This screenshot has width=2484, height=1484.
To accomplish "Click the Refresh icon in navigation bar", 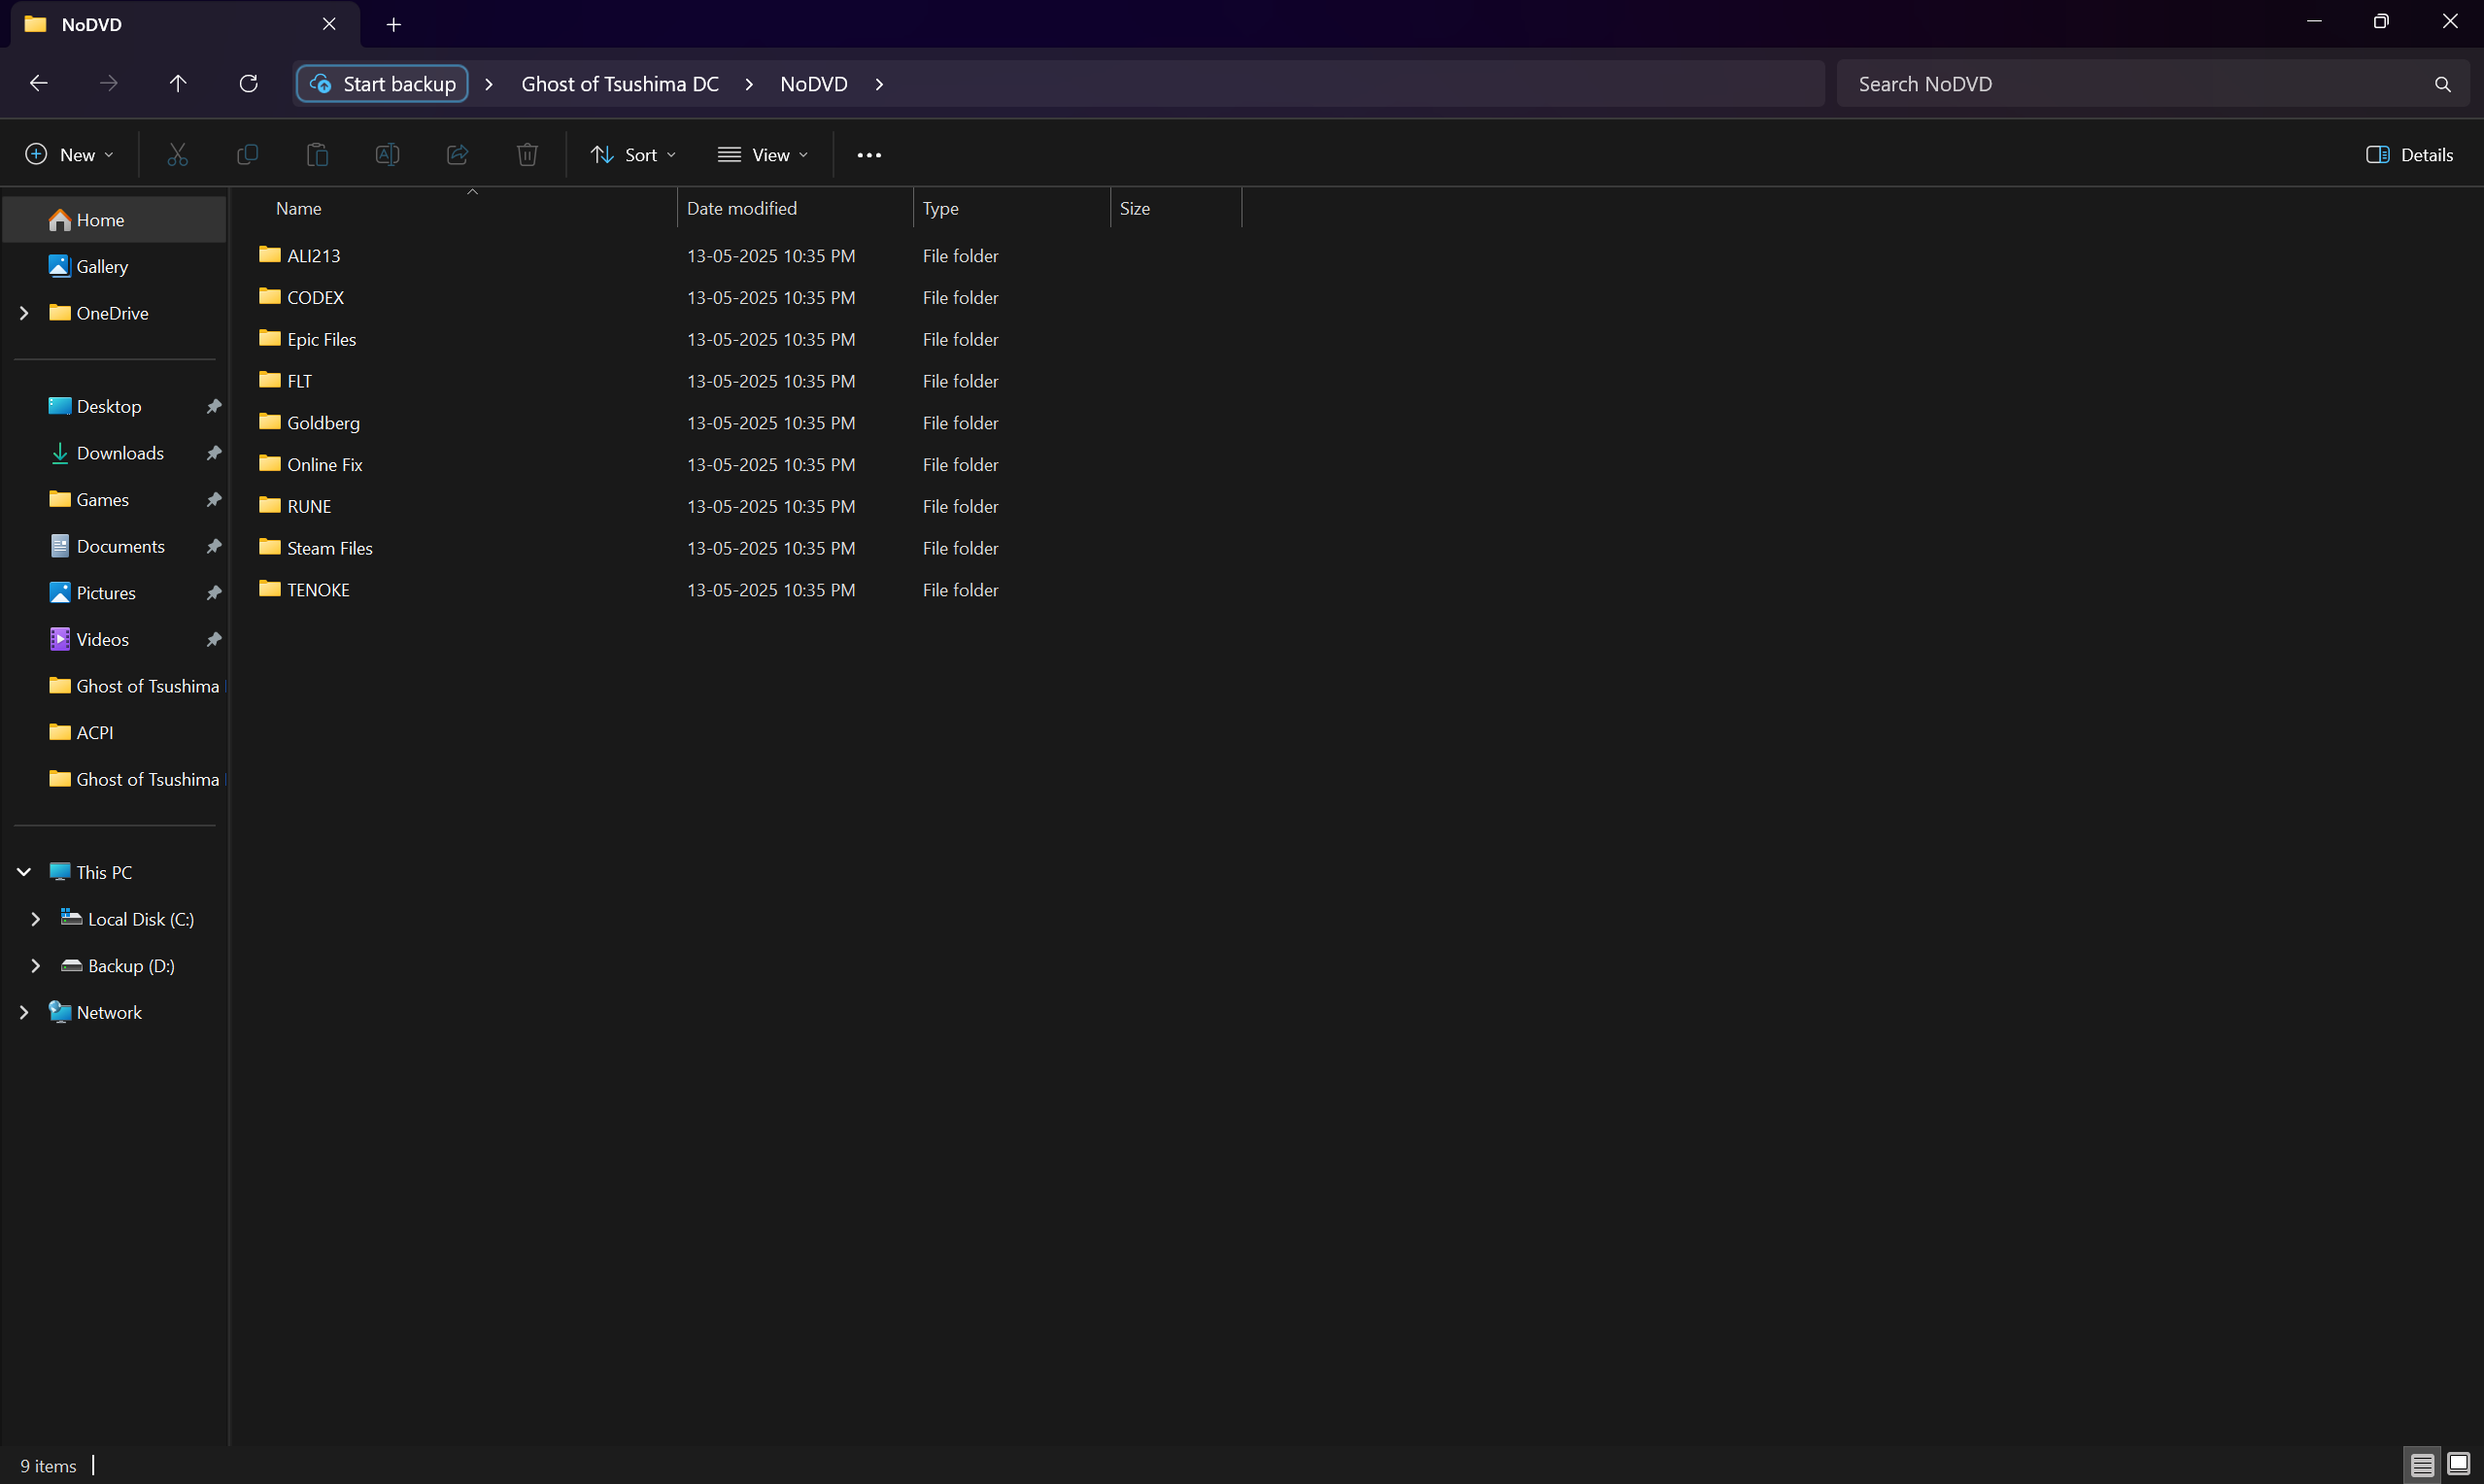I will 248,84.
